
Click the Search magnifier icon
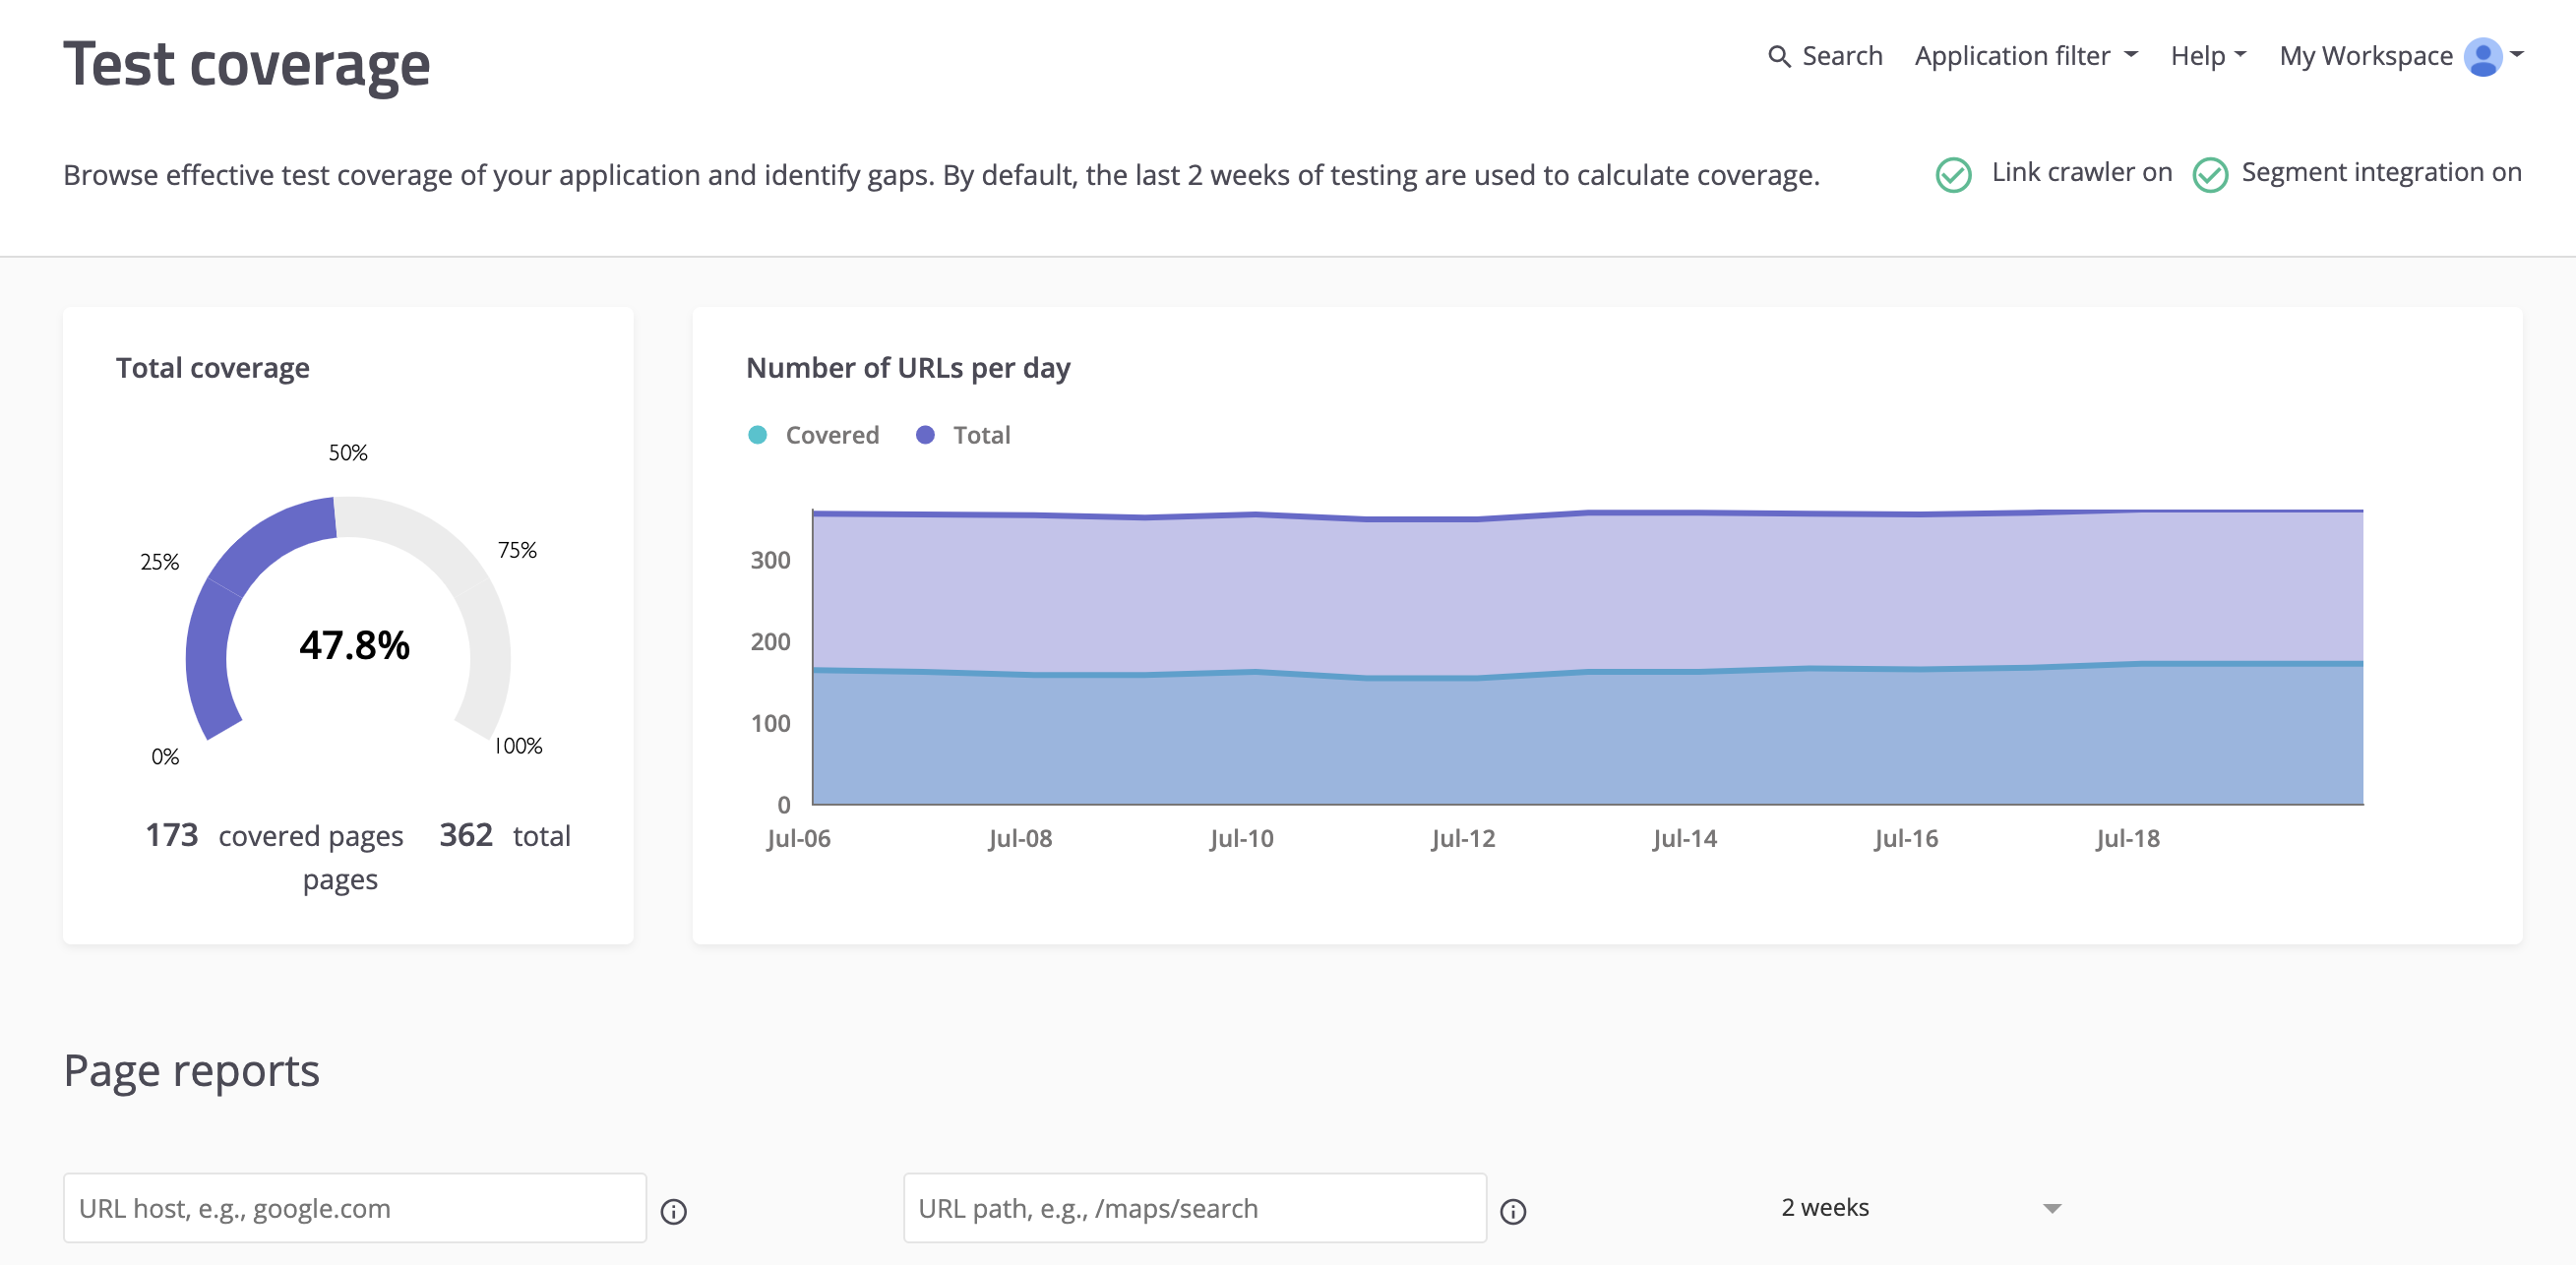(x=1780, y=57)
